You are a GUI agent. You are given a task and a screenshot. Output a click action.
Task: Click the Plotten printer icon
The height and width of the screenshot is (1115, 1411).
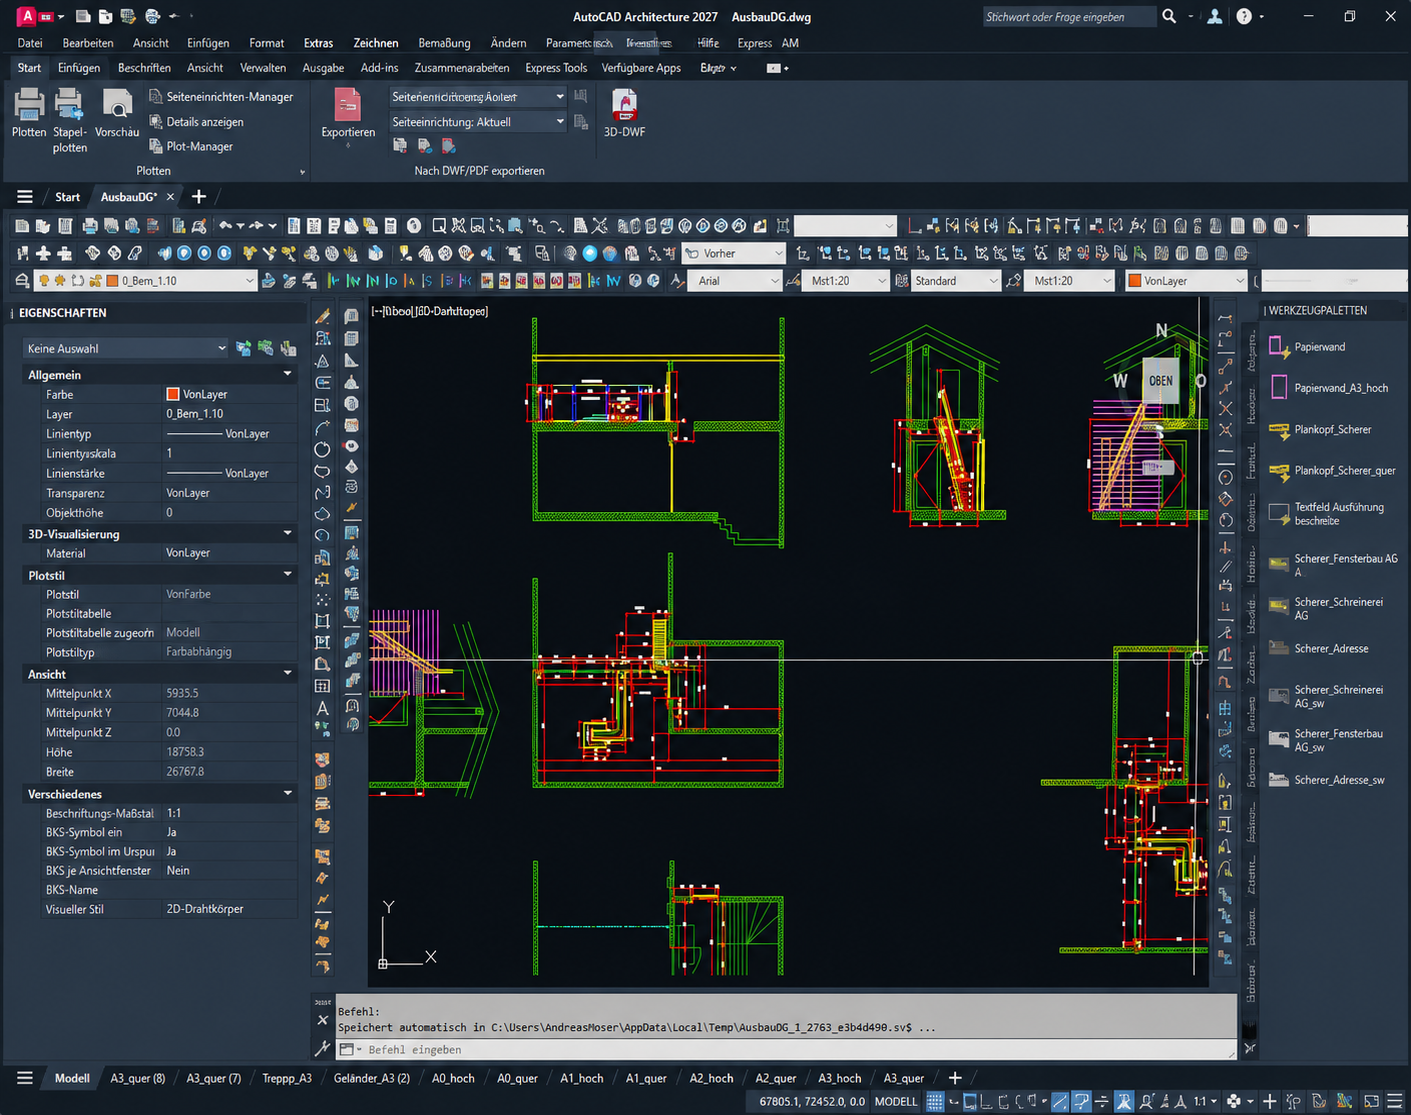(x=29, y=104)
